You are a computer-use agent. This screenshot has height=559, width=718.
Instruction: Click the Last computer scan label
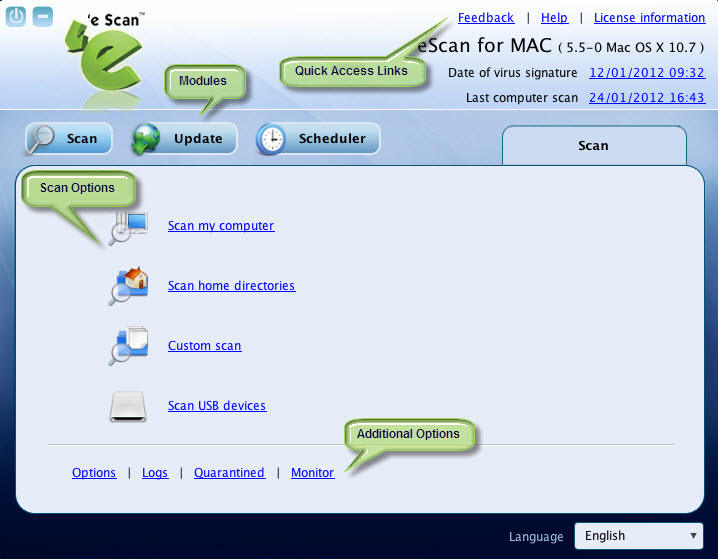click(x=522, y=98)
